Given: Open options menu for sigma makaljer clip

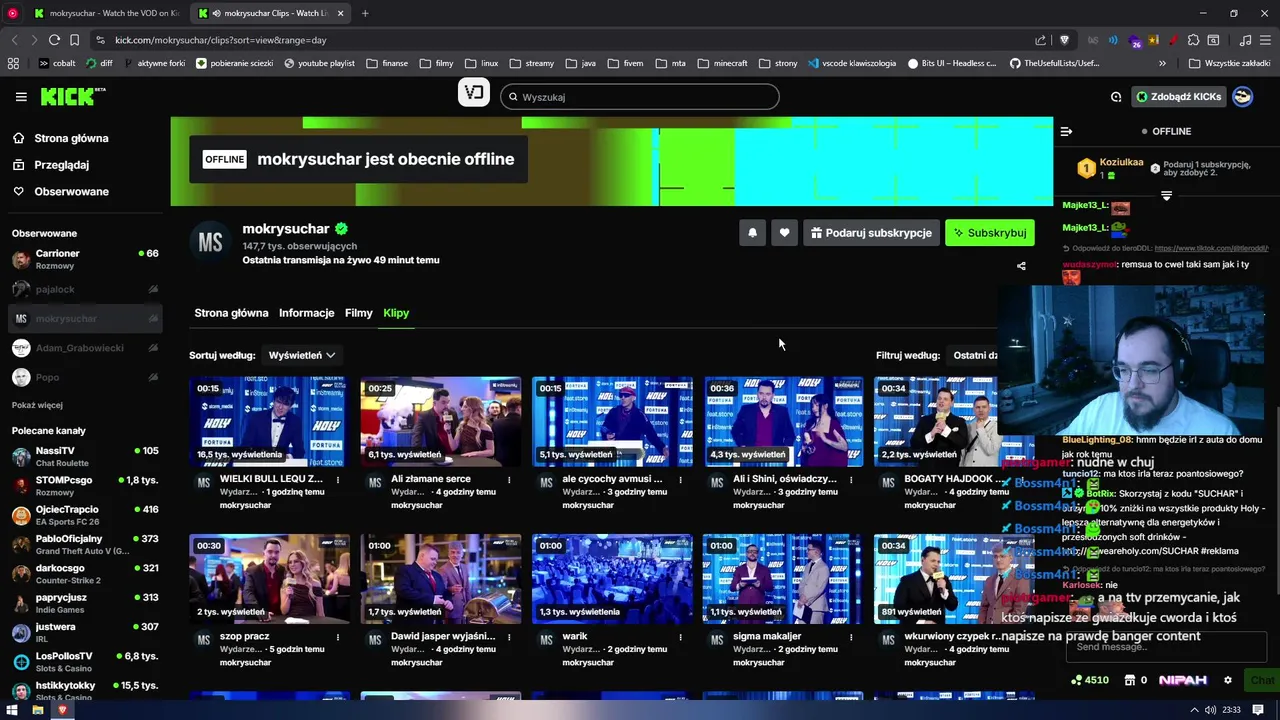Looking at the screenshot, I should click(x=851, y=637).
